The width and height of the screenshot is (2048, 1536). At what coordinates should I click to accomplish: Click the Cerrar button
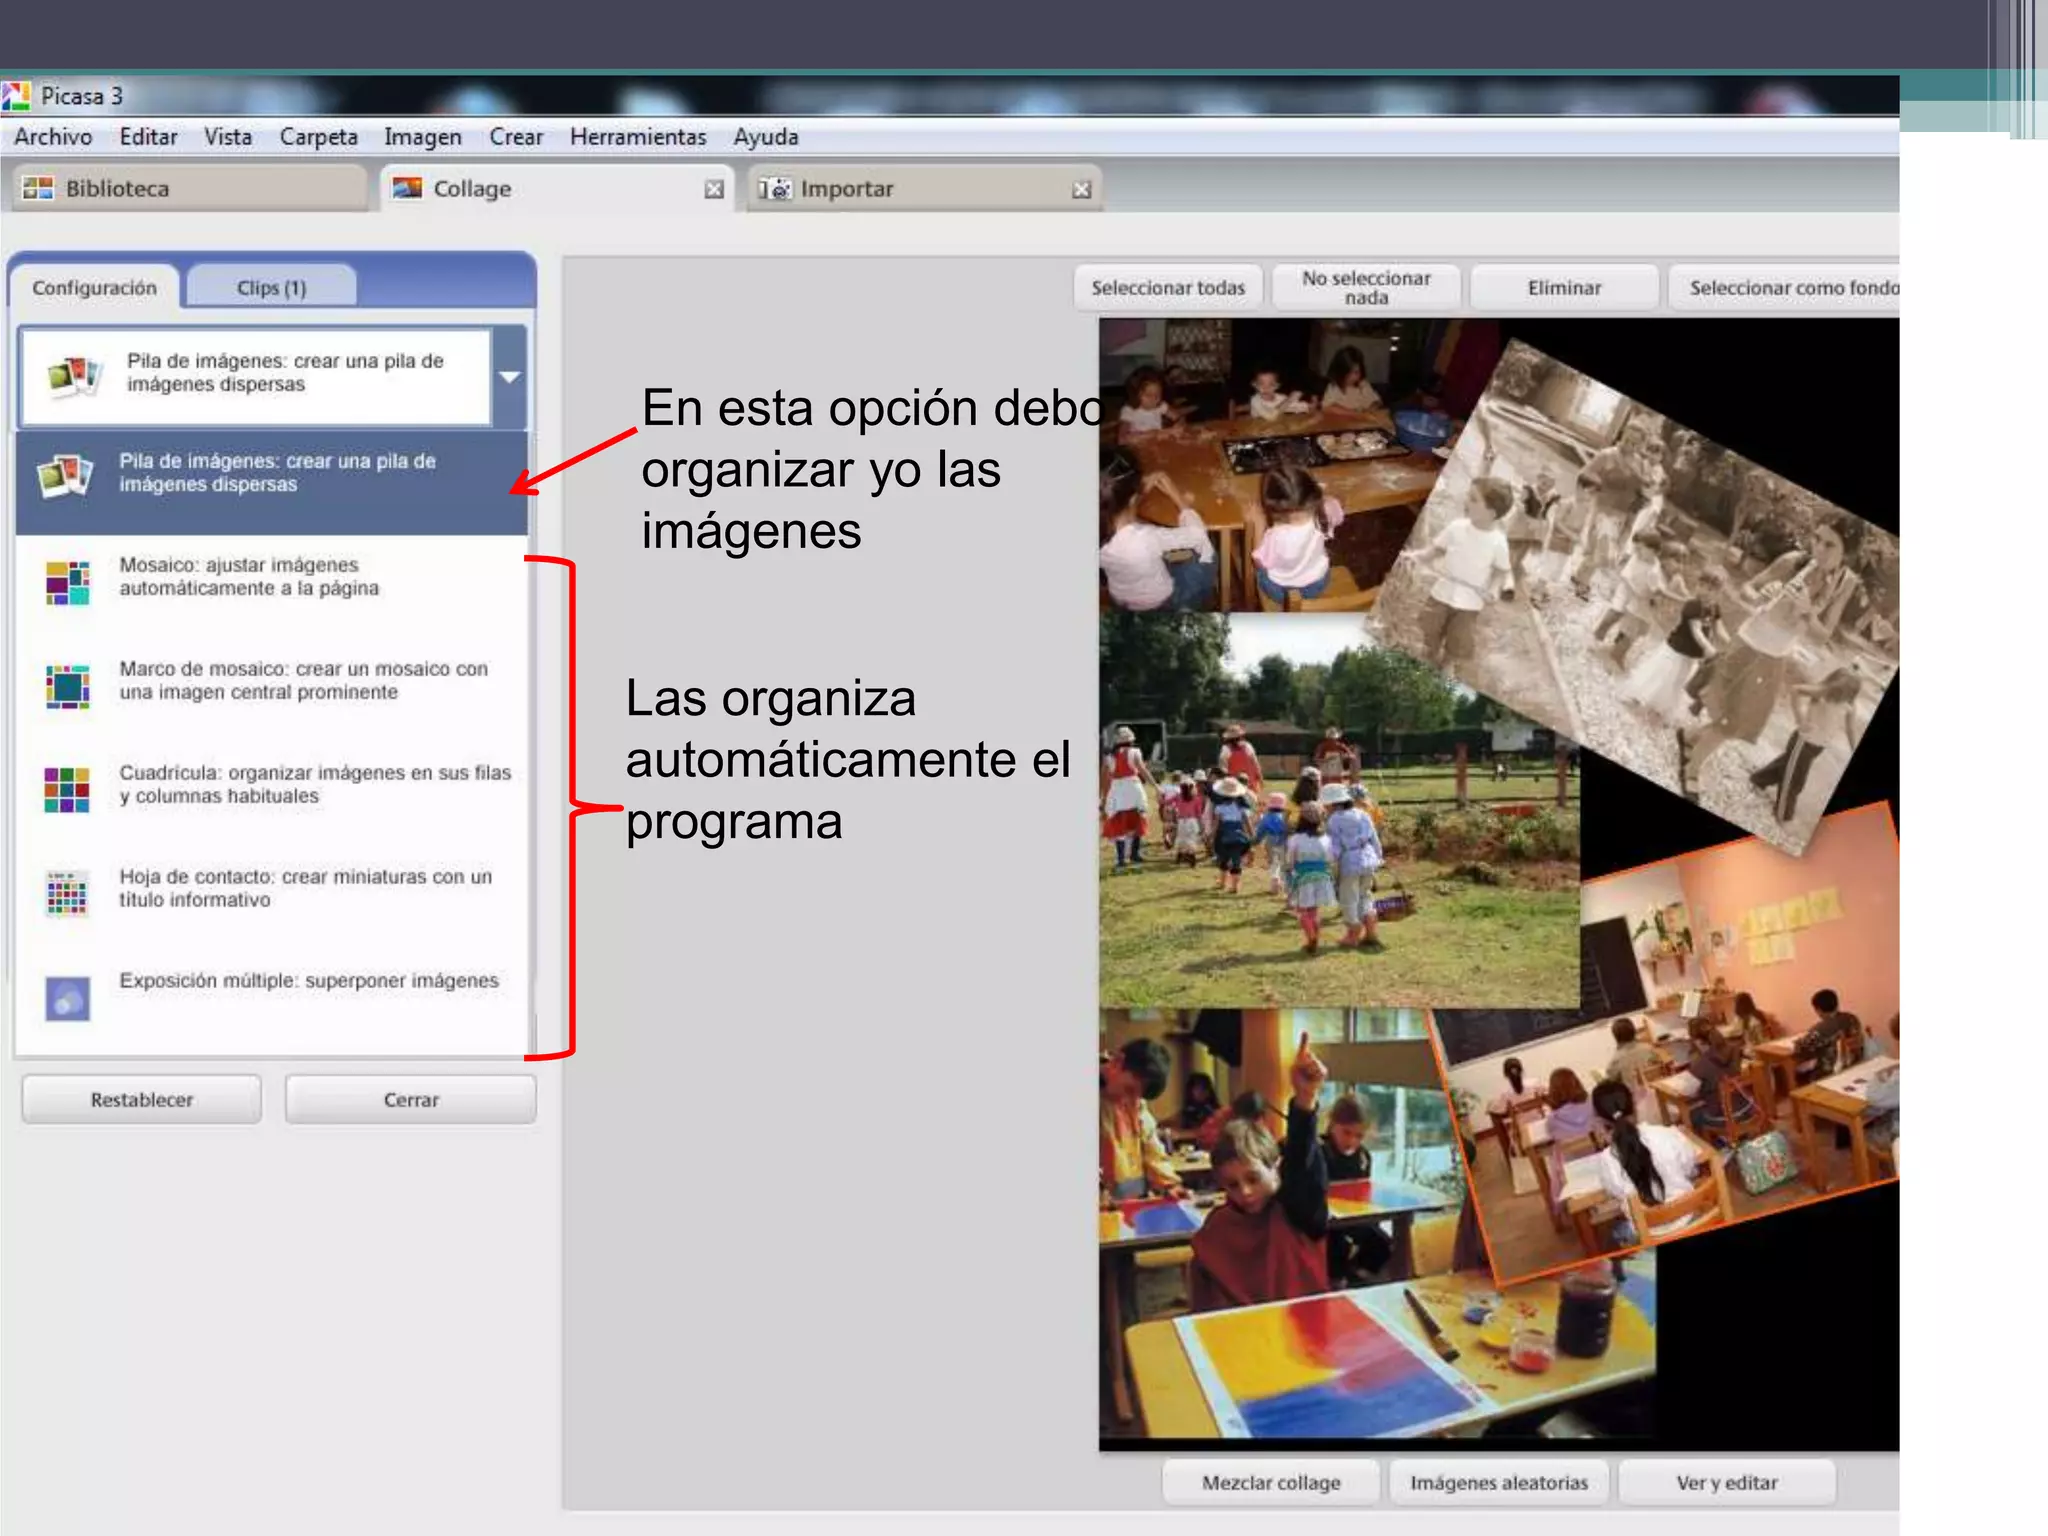(x=411, y=1100)
